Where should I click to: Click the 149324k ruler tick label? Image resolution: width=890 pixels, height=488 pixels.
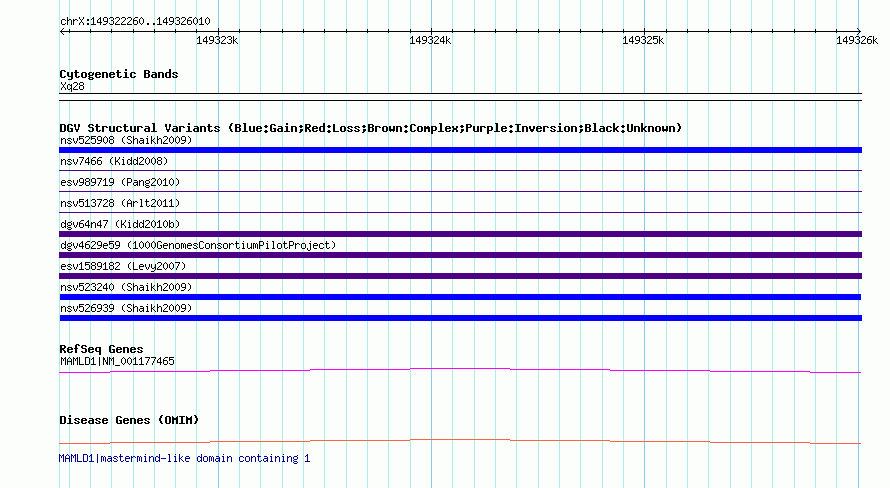tap(430, 40)
